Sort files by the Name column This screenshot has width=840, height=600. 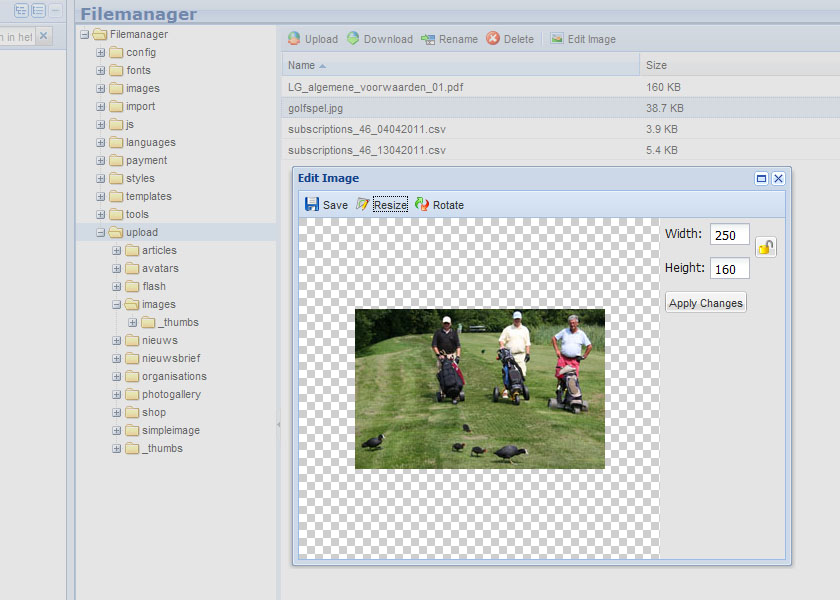[301, 64]
